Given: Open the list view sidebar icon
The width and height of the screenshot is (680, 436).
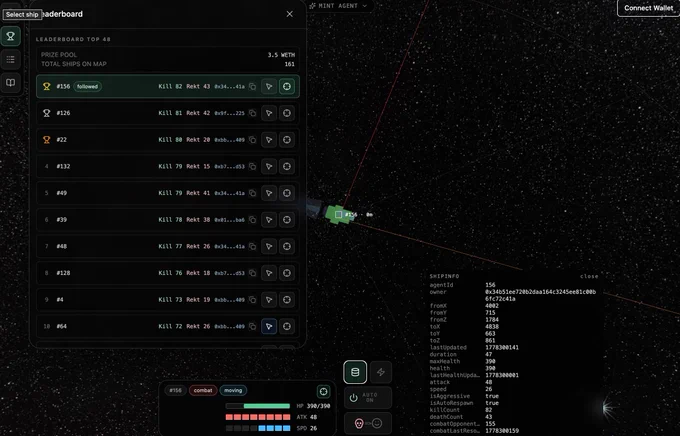Looking at the screenshot, I should (10, 59).
